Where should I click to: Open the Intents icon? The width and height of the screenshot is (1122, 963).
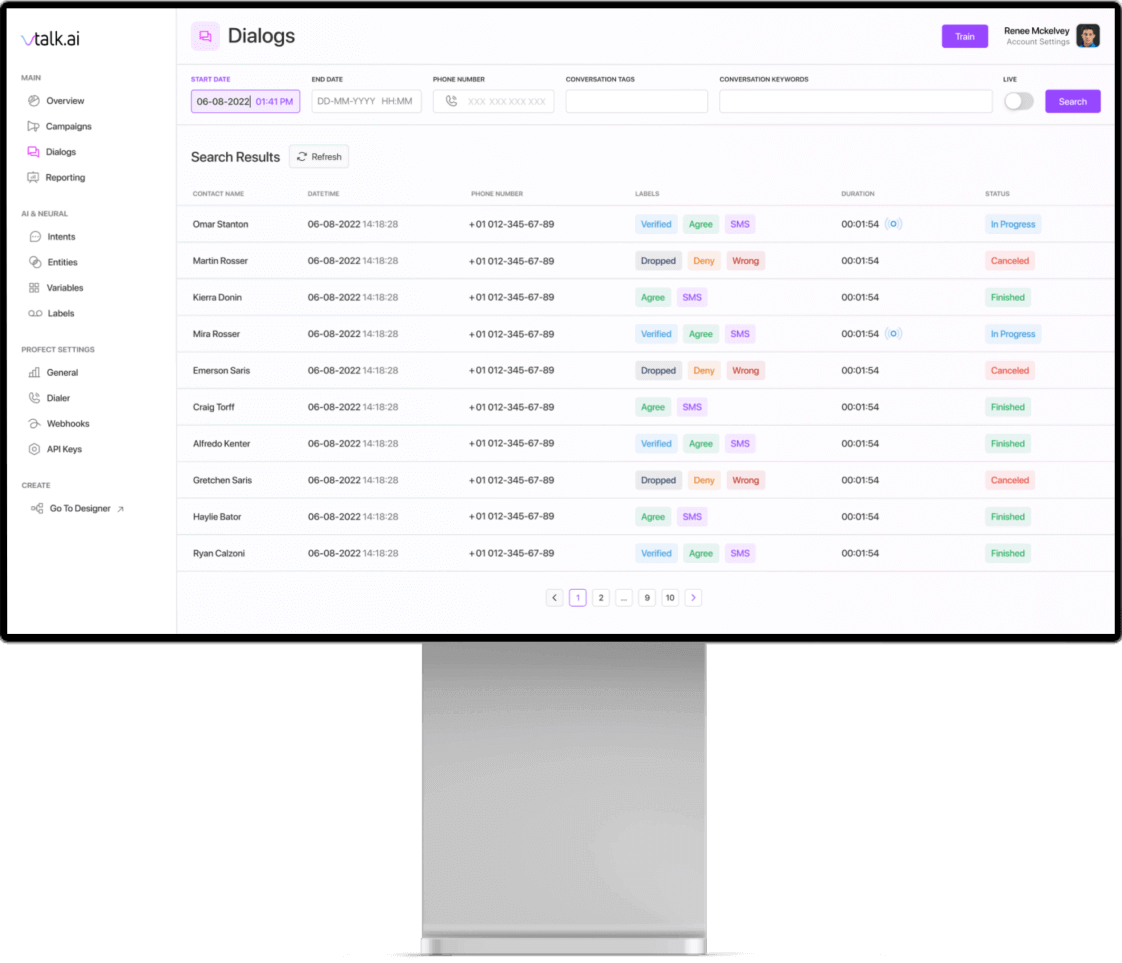click(x=35, y=237)
